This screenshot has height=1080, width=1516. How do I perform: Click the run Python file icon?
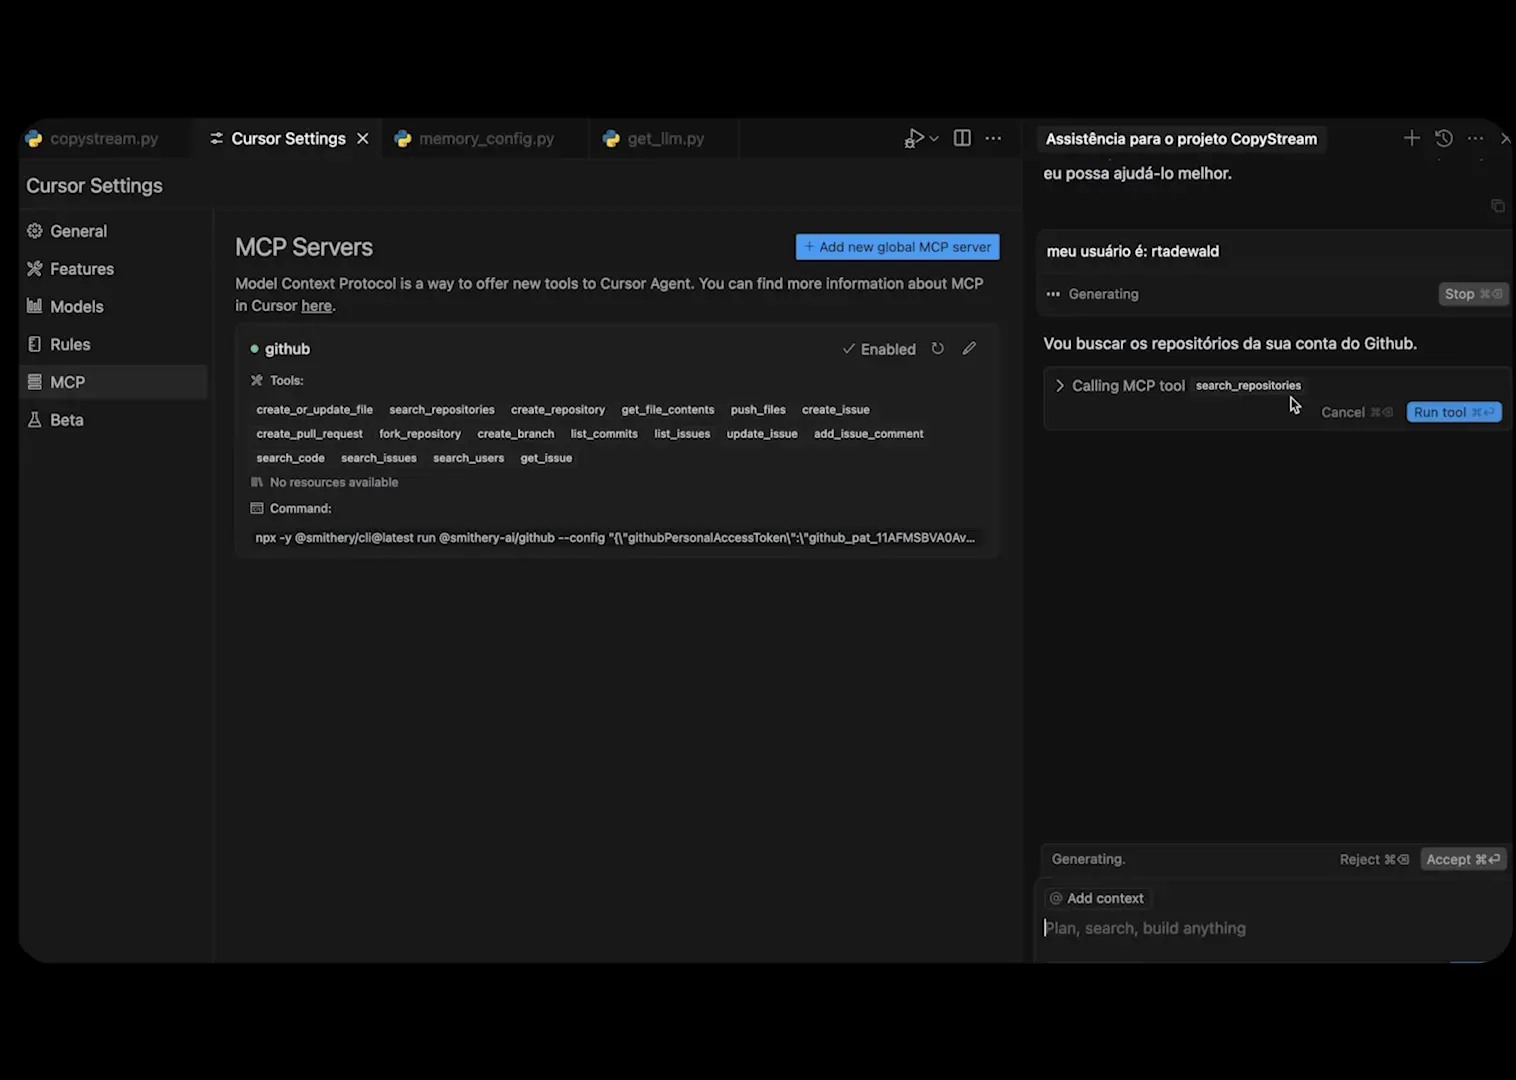[913, 139]
